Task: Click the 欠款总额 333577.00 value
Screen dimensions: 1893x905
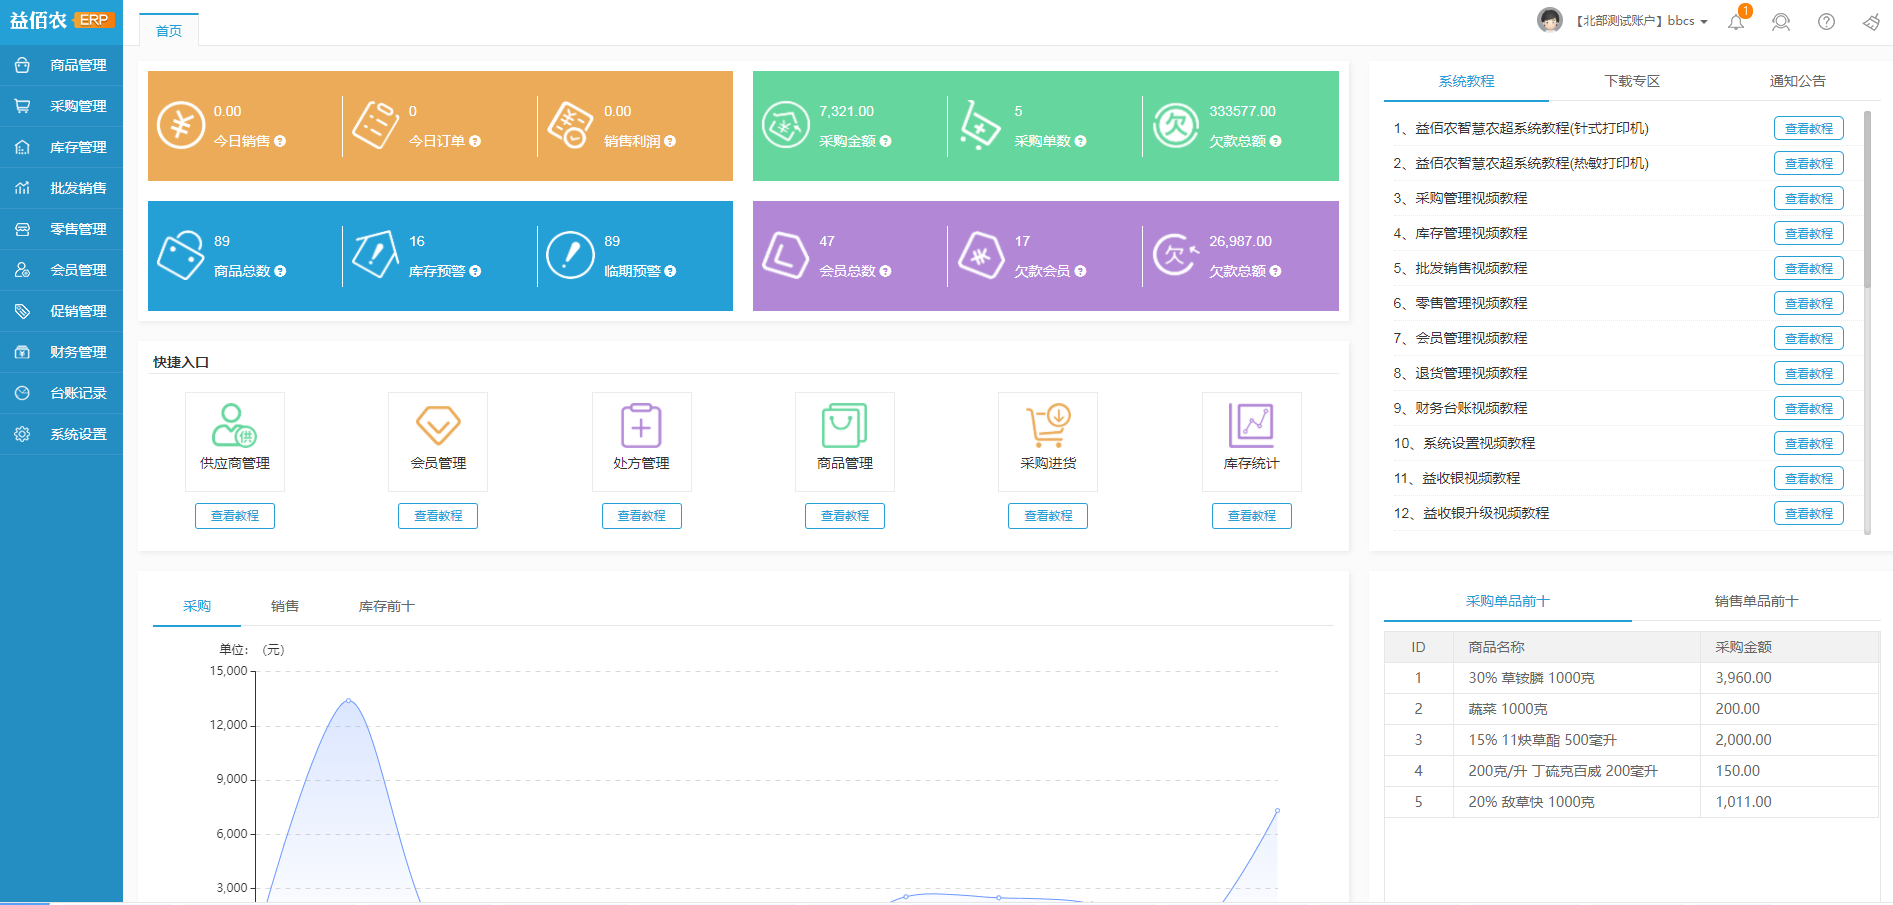Action: click(1242, 111)
